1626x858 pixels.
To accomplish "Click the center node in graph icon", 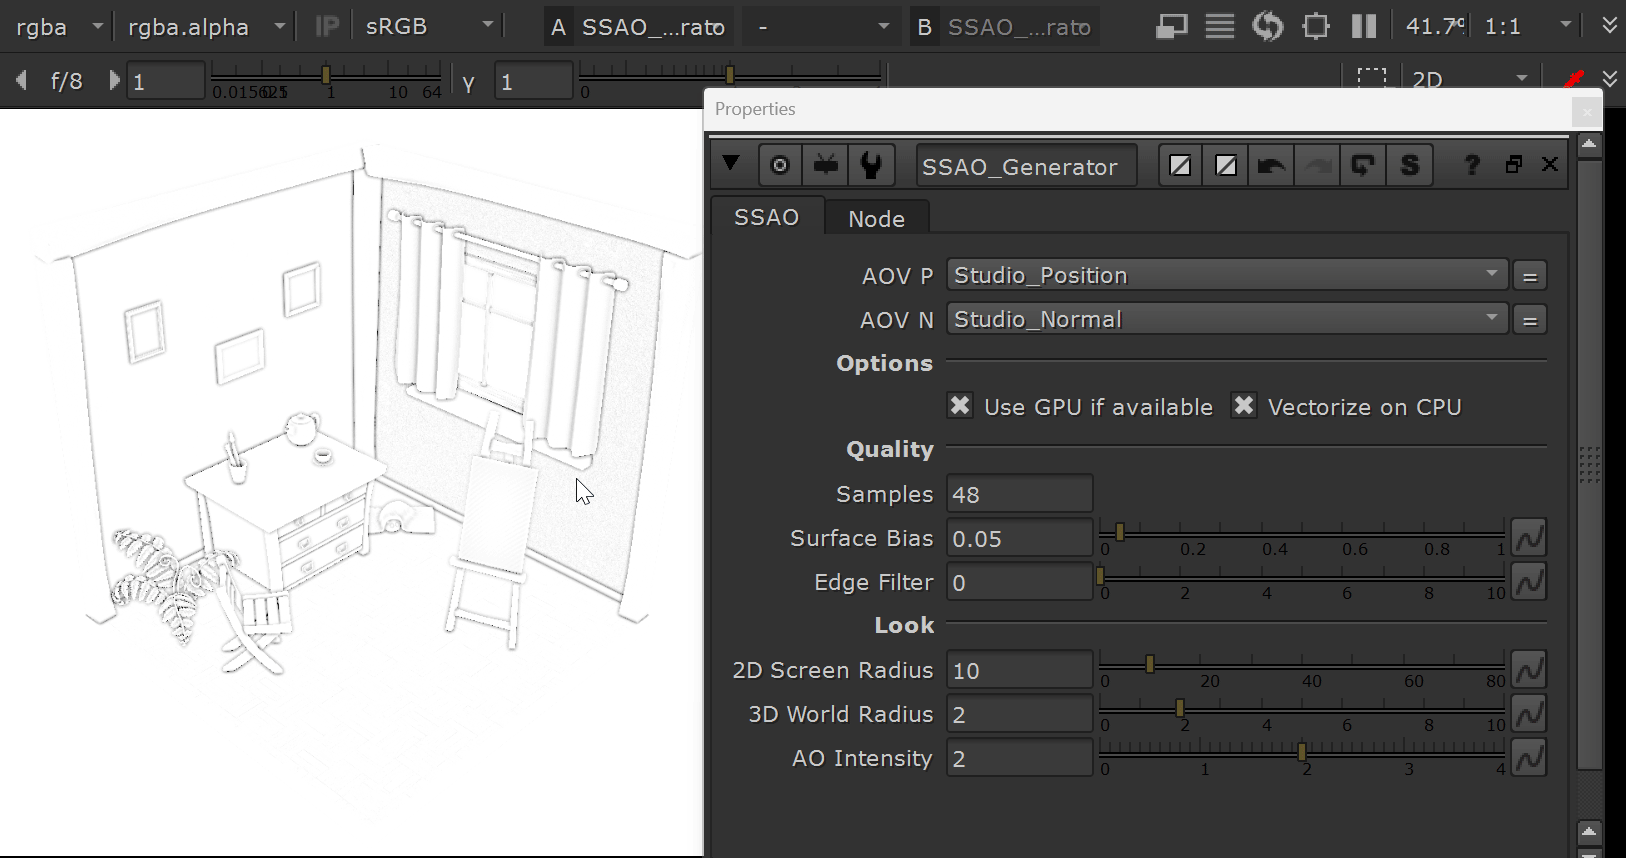I will pyautogui.click(x=780, y=165).
